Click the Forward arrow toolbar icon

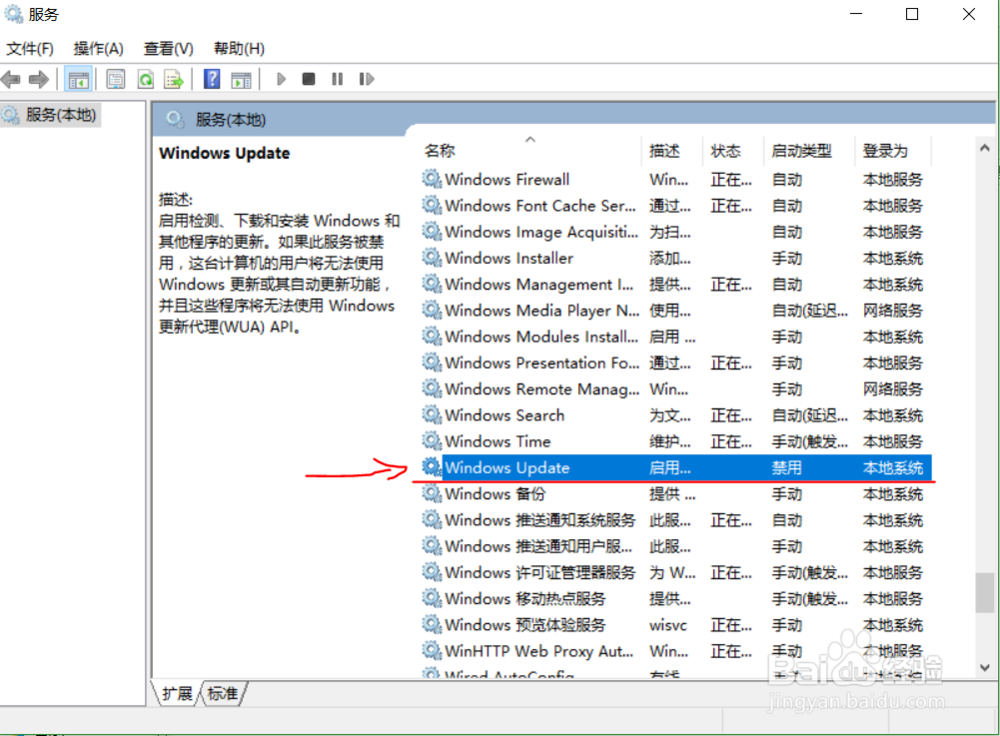coord(38,79)
